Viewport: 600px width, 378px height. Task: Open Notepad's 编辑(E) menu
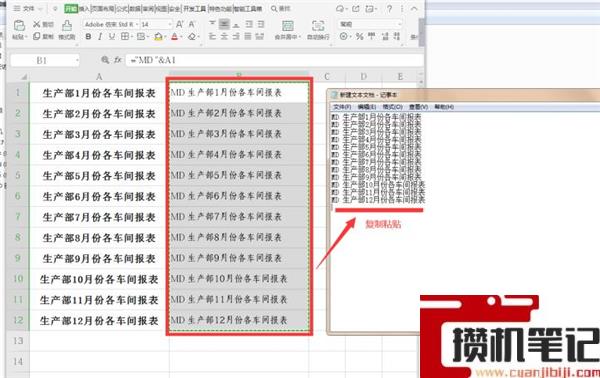point(367,107)
